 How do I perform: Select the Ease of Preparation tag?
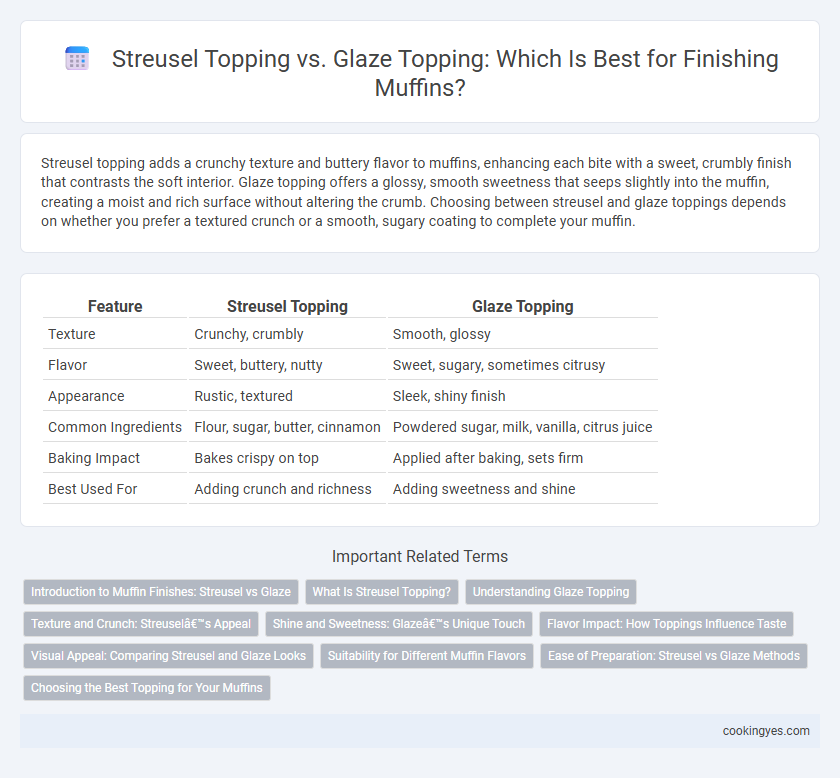(674, 656)
